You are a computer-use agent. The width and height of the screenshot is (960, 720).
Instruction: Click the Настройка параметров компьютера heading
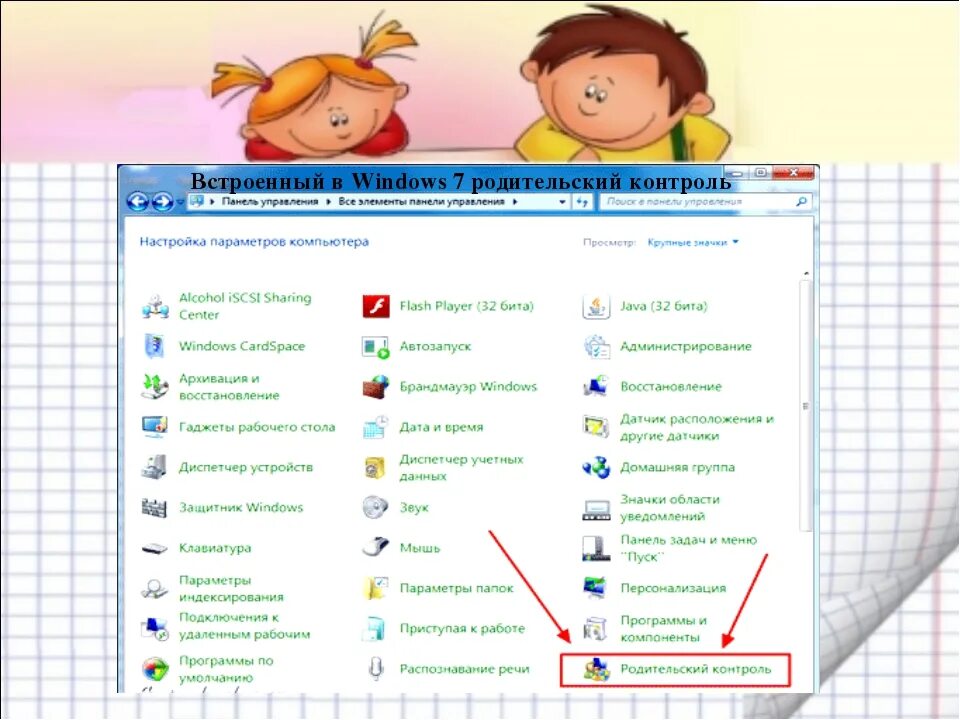(x=254, y=242)
